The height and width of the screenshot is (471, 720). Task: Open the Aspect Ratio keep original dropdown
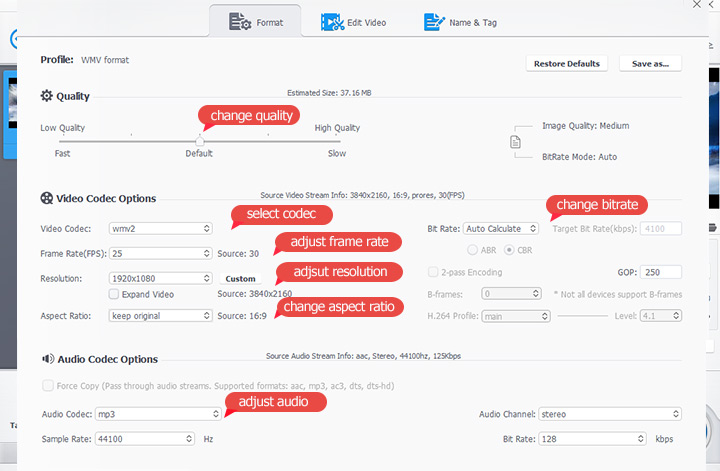[160, 315]
